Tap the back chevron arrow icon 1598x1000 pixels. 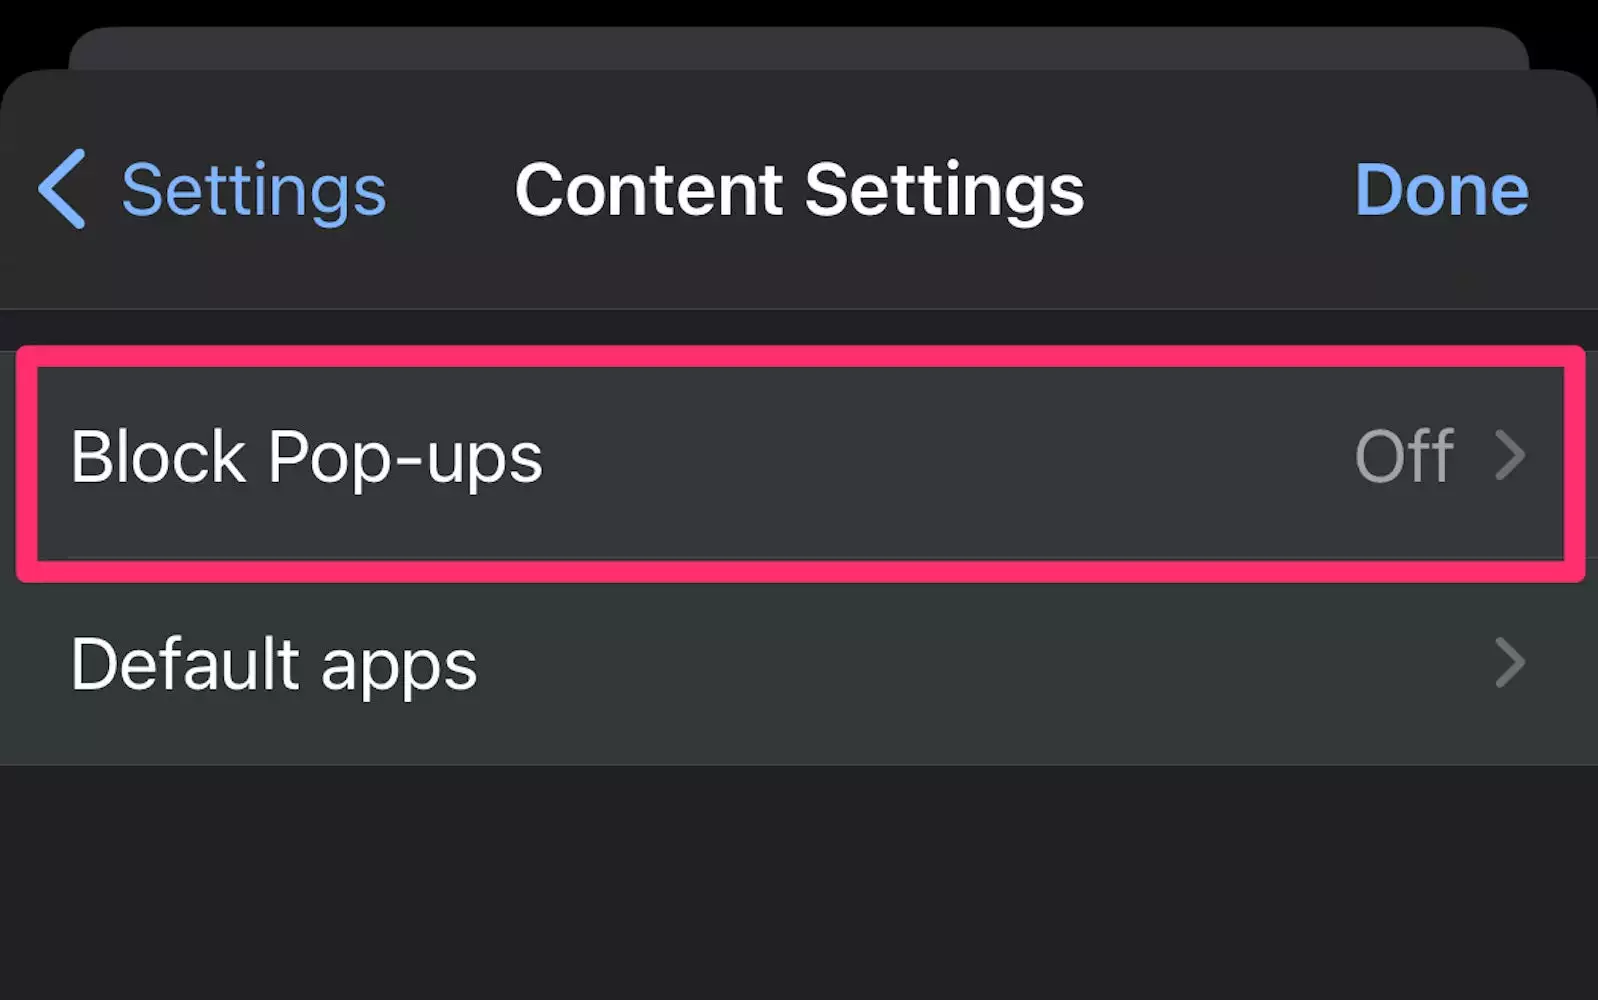[x=62, y=189]
